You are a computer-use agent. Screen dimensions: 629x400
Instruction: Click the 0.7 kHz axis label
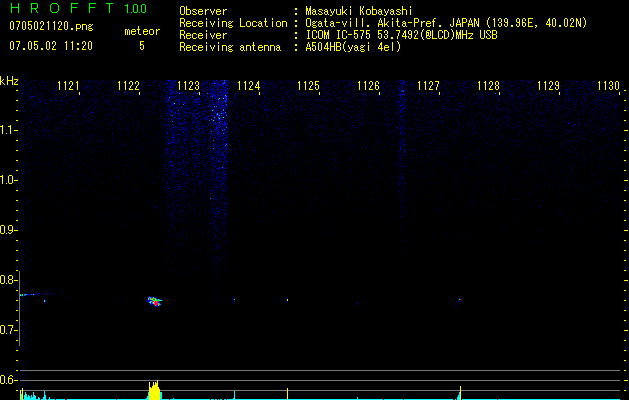[x=8, y=330]
